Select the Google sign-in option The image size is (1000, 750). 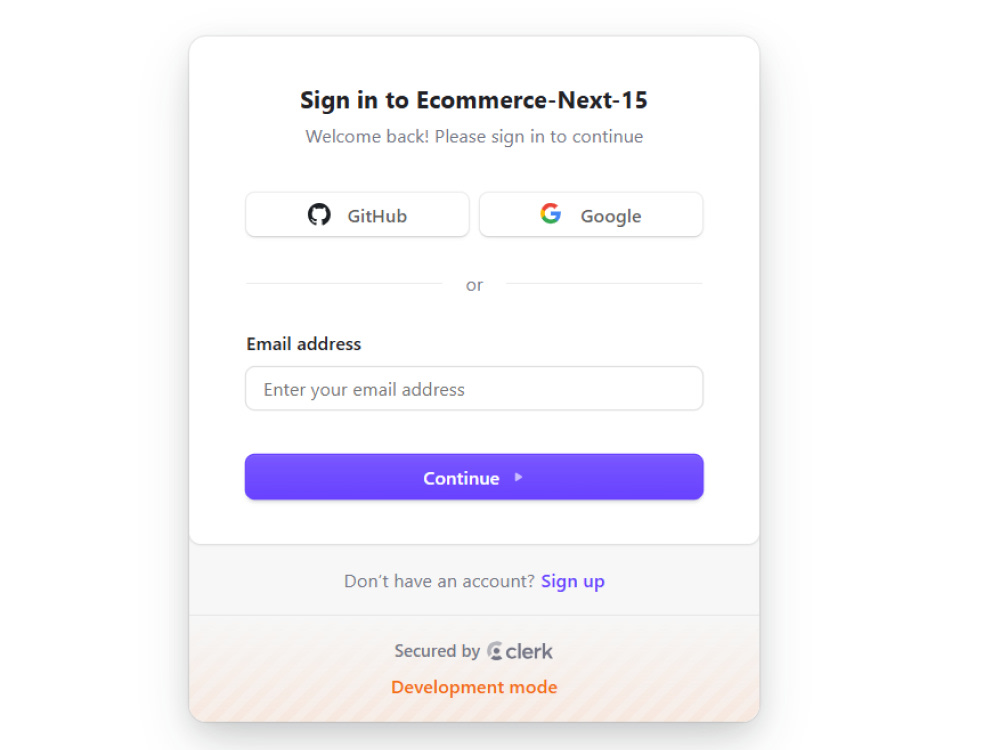[591, 214]
